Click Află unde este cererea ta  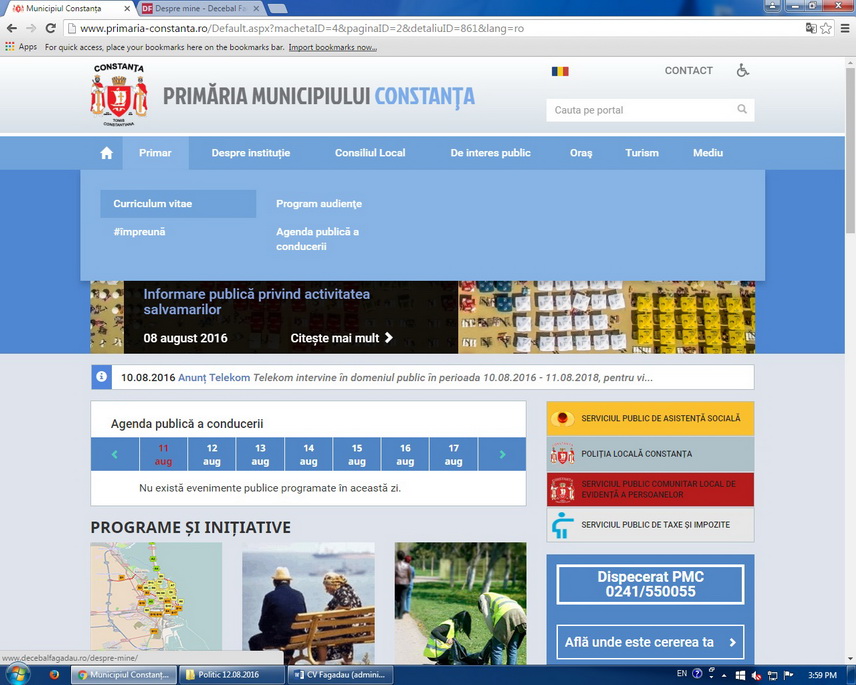tap(650, 643)
